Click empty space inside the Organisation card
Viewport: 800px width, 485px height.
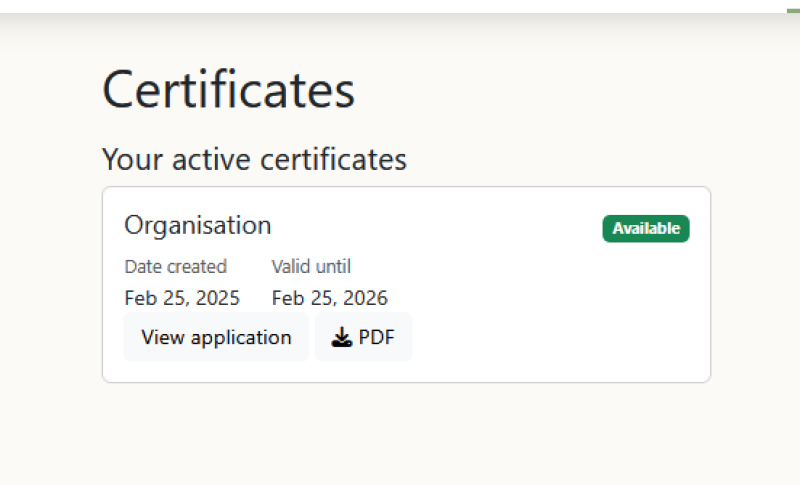click(540, 300)
